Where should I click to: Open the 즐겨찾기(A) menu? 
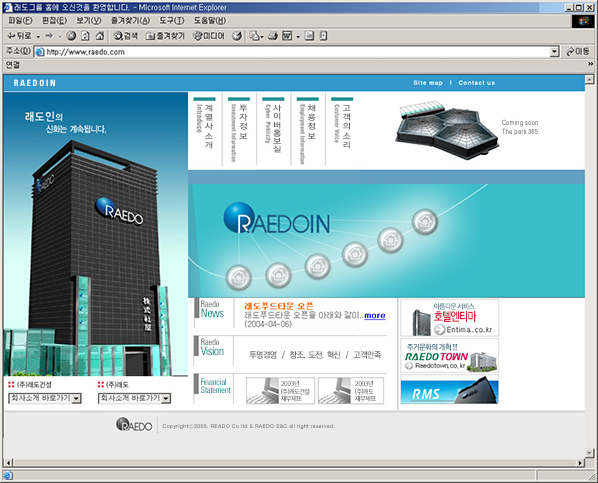[x=130, y=21]
